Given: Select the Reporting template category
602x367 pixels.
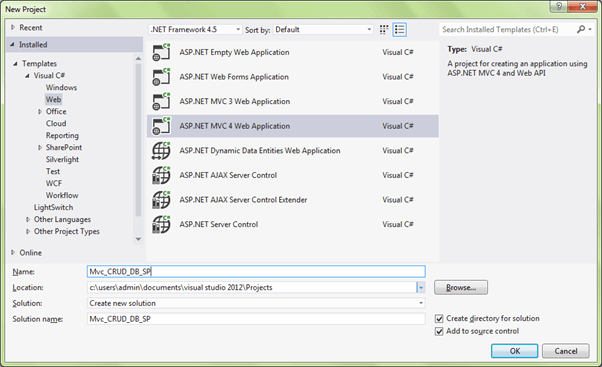Looking at the screenshot, I should (62, 136).
